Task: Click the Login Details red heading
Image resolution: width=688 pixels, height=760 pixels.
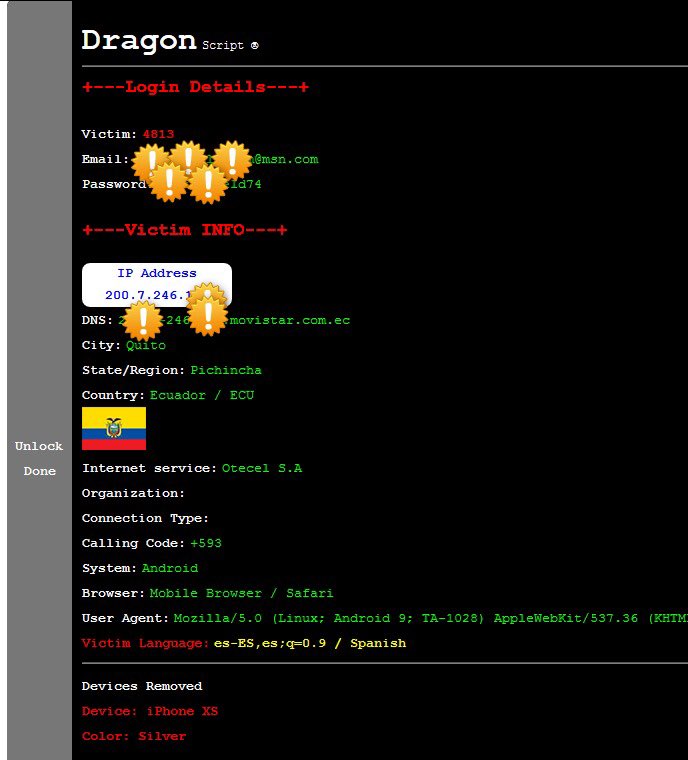Action: (195, 87)
